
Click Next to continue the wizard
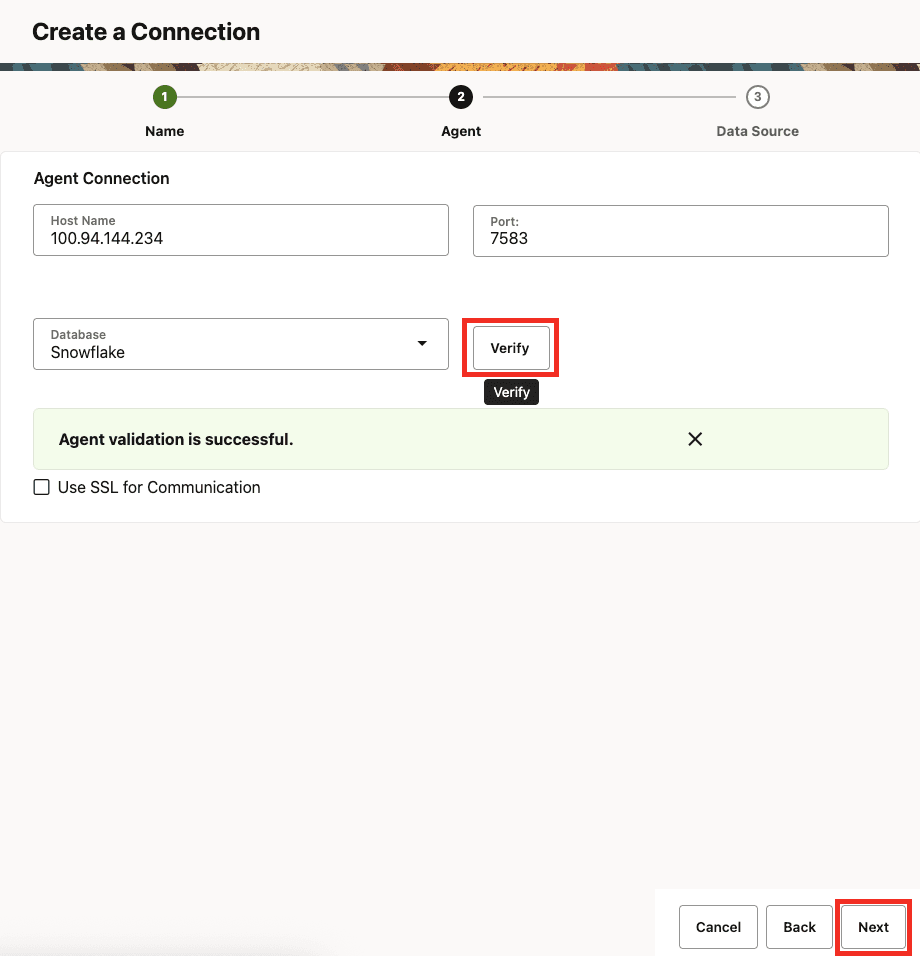tap(873, 927)
